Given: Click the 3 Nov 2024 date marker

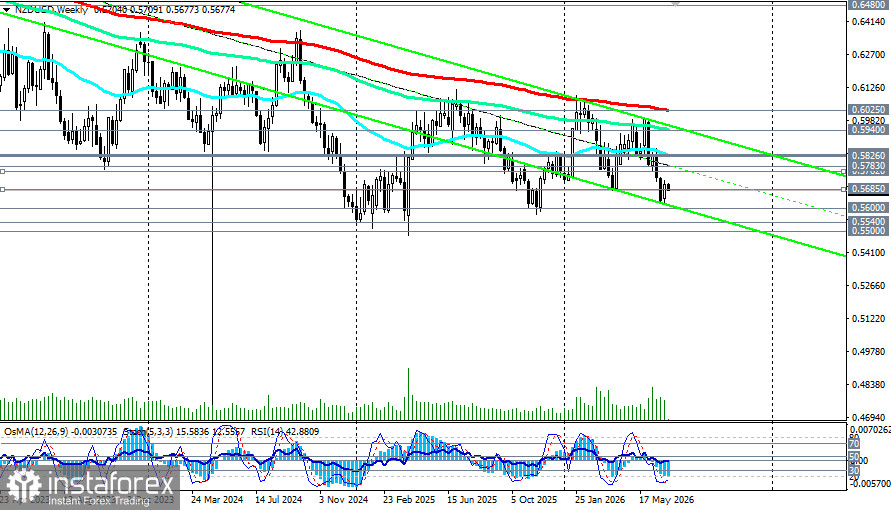Looking at the screenshot, I should pos(344,500).
